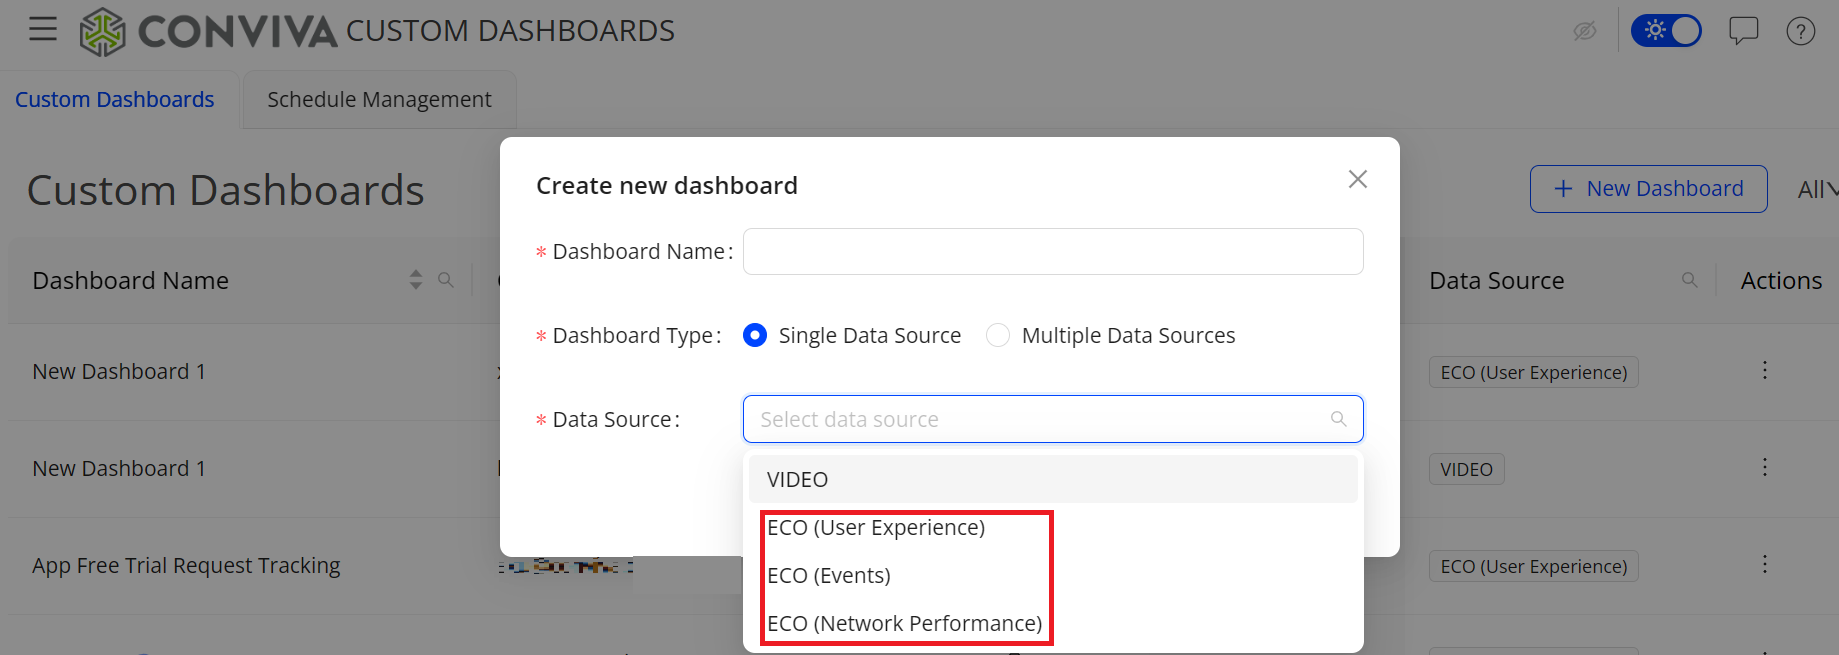
Task: Switch to Custom Dashboards tab
Action: [x=115, y=100]
